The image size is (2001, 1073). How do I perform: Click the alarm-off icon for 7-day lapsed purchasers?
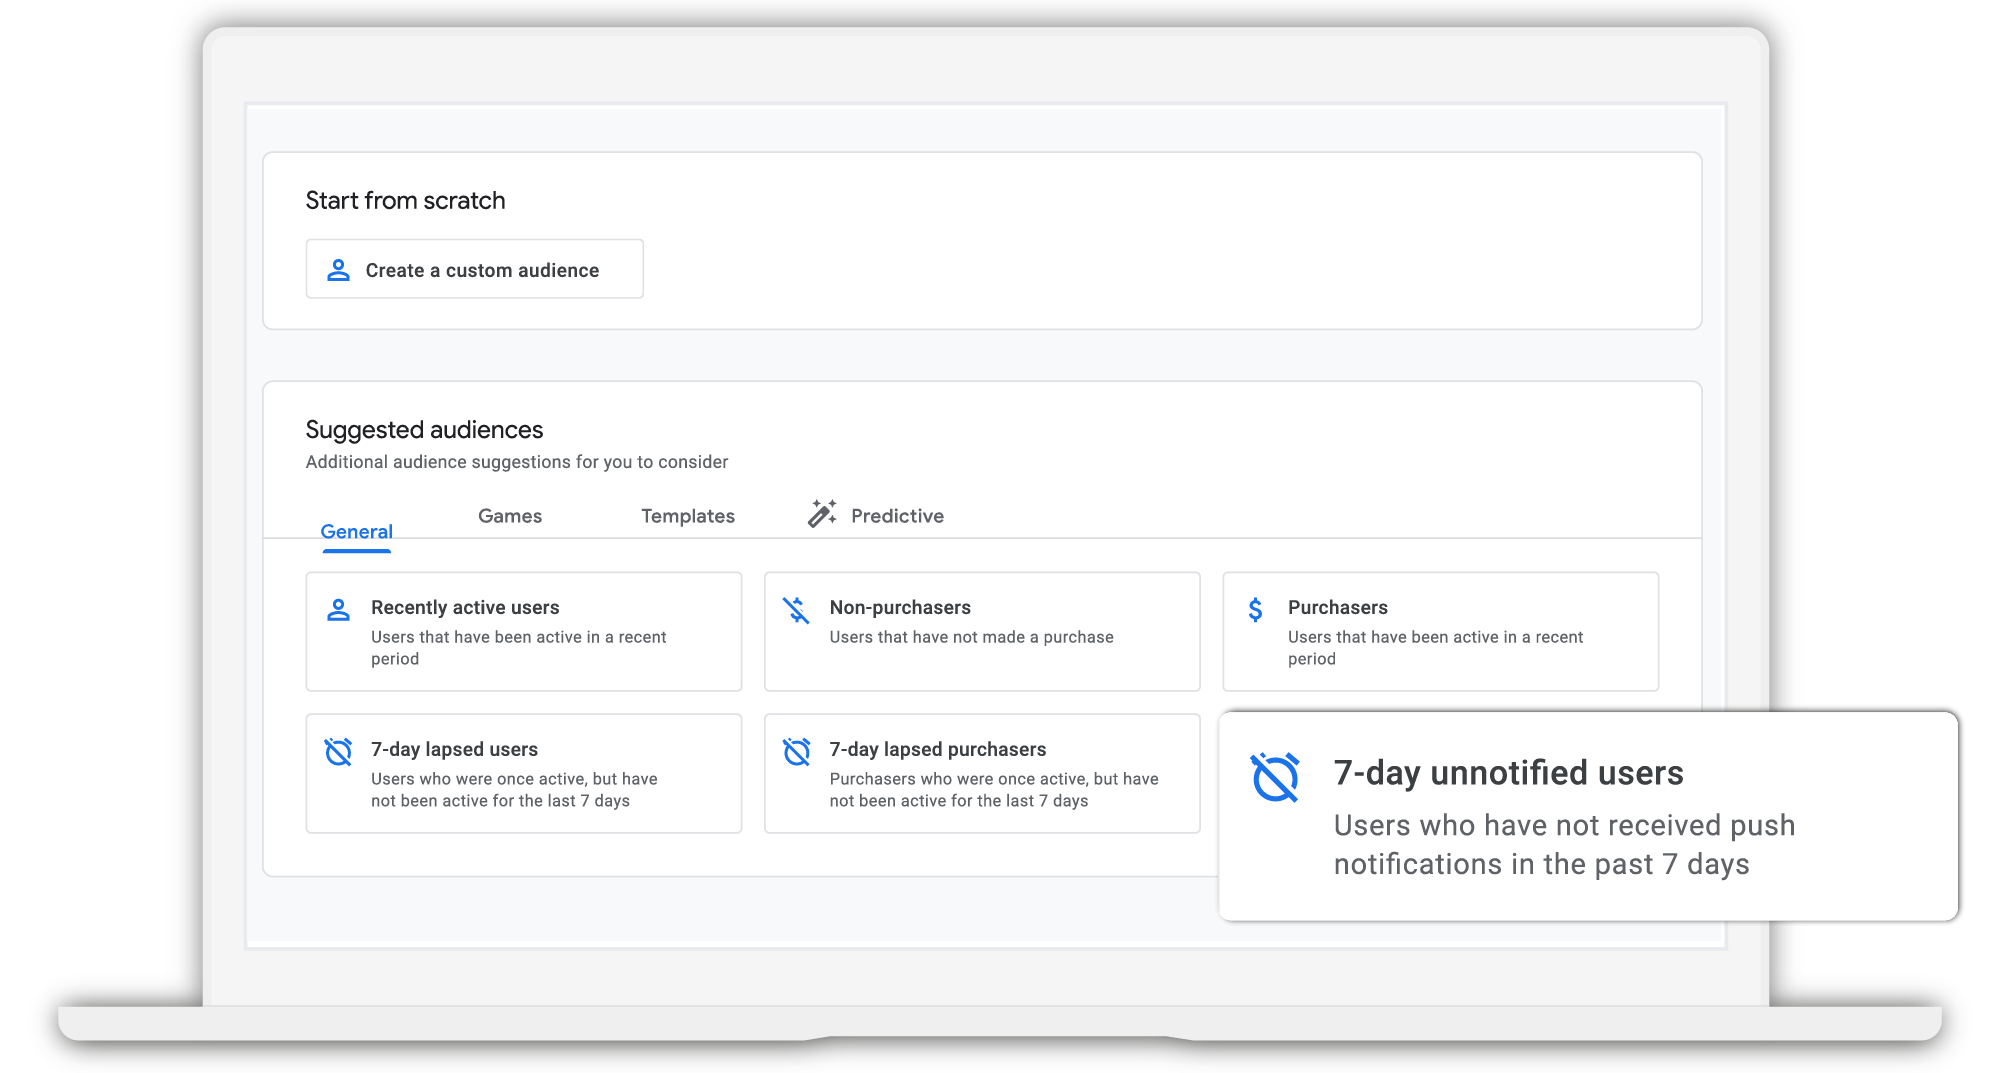796,752
